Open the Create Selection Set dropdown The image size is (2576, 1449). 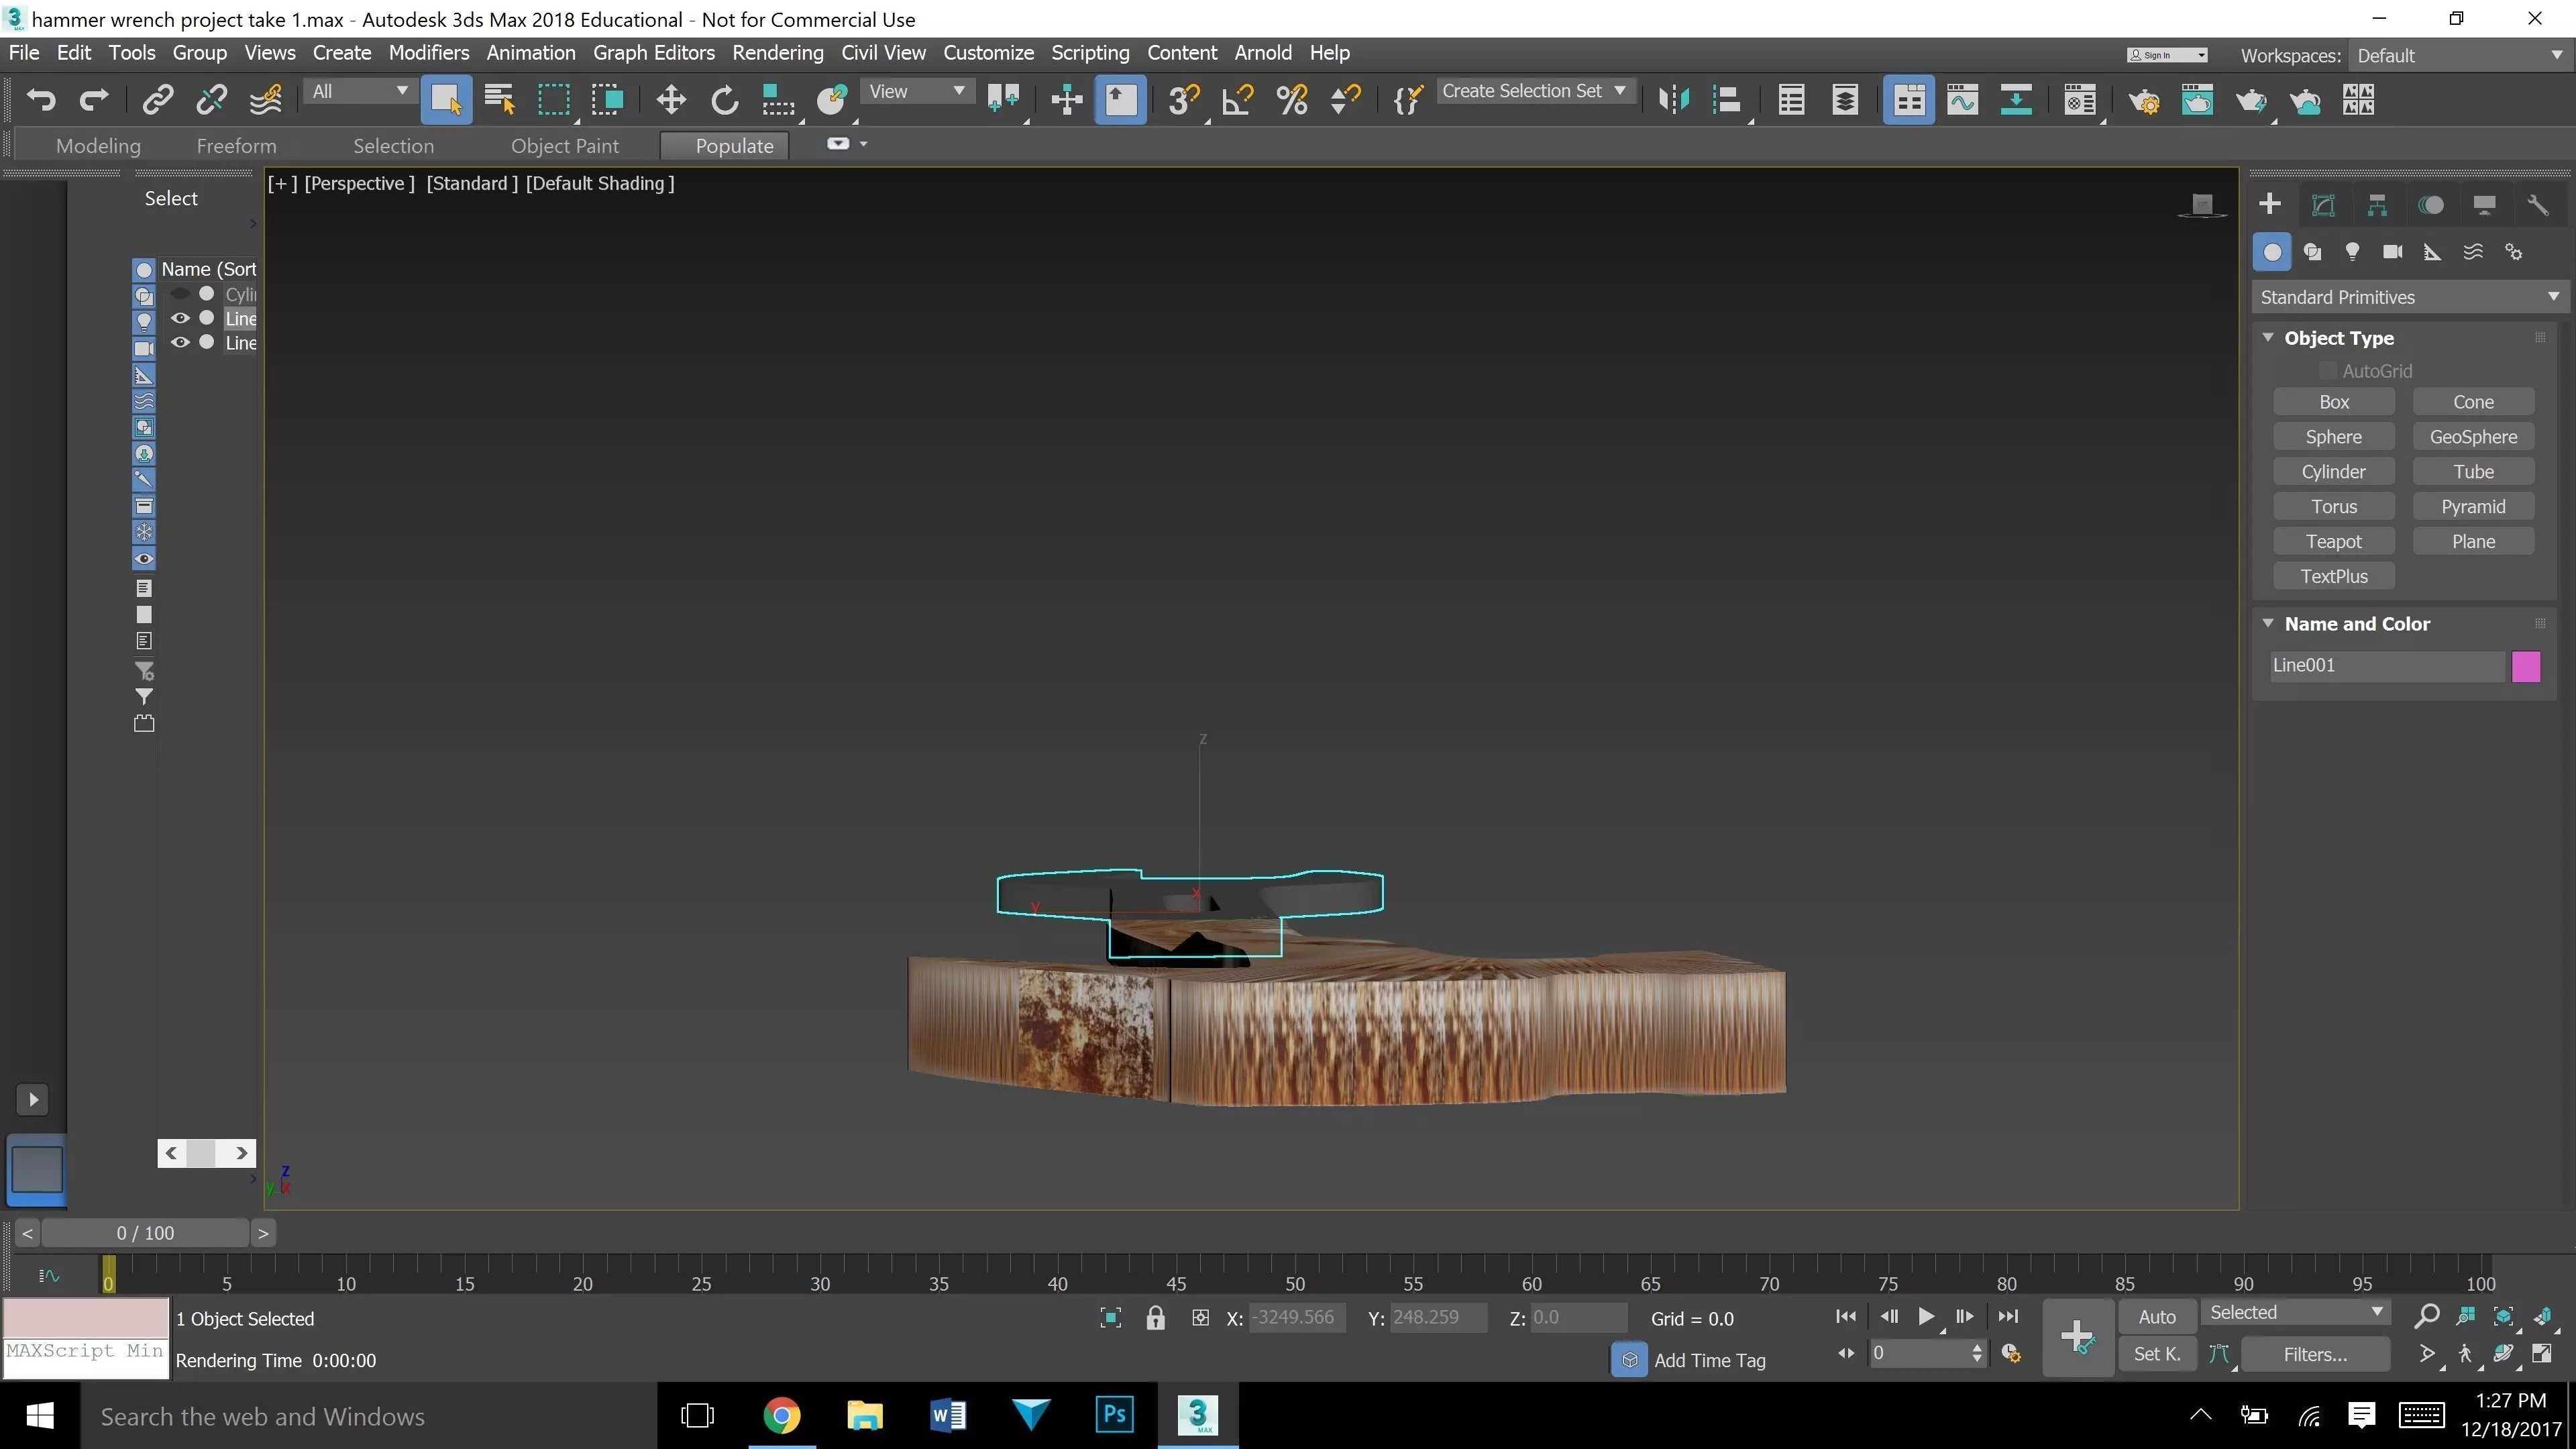[x=1536, y=91]
